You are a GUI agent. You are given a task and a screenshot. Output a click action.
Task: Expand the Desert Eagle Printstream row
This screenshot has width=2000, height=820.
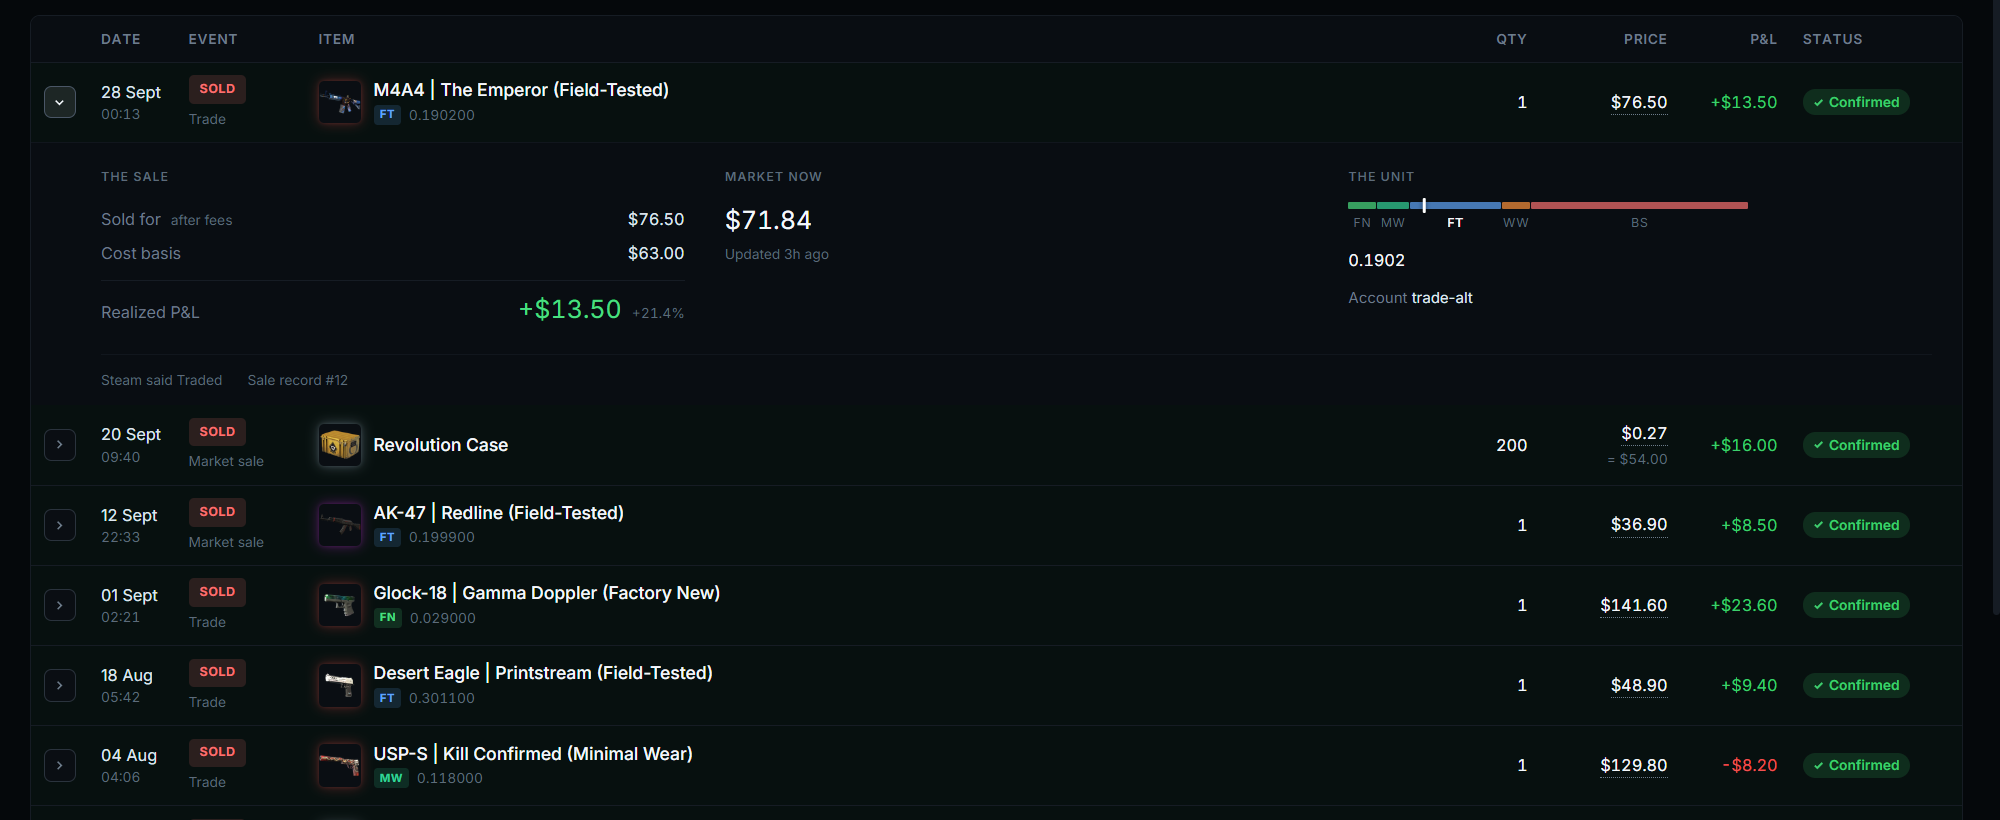click(x=60, y=685)
